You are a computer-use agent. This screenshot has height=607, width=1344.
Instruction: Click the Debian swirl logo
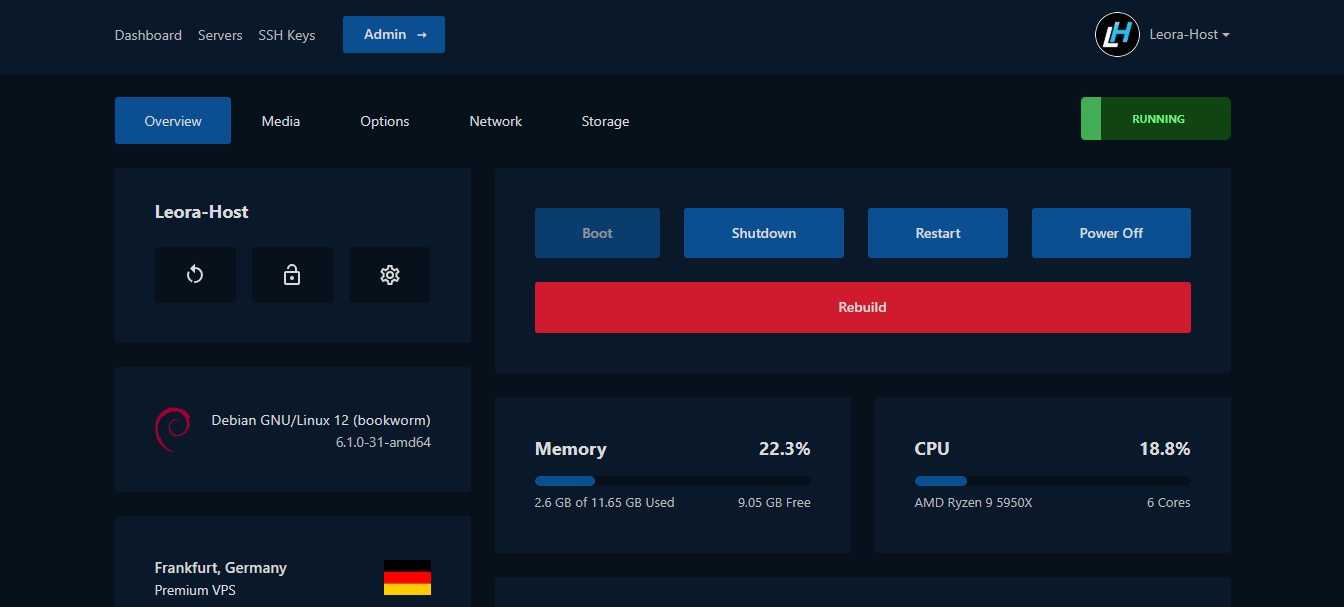click(x=172, y=430)
